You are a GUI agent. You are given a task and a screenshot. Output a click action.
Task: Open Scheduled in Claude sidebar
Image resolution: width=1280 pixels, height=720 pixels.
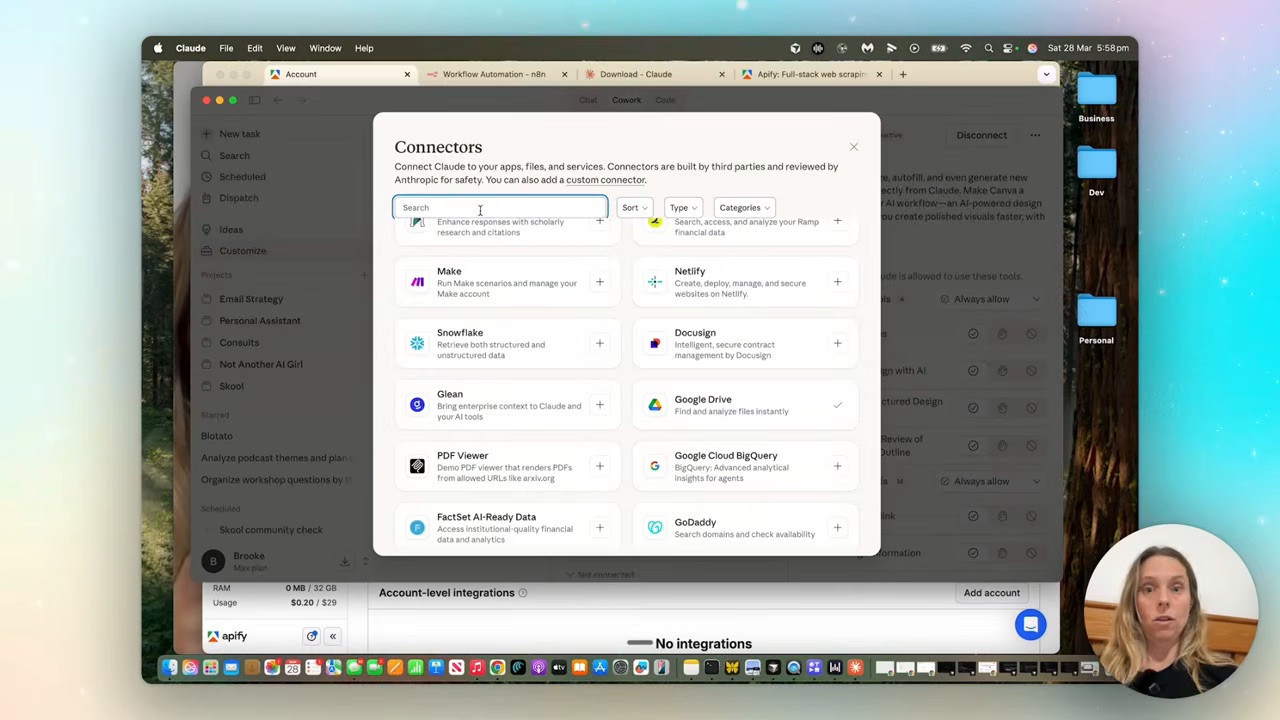pyautogui.click(x=242, y=177)
